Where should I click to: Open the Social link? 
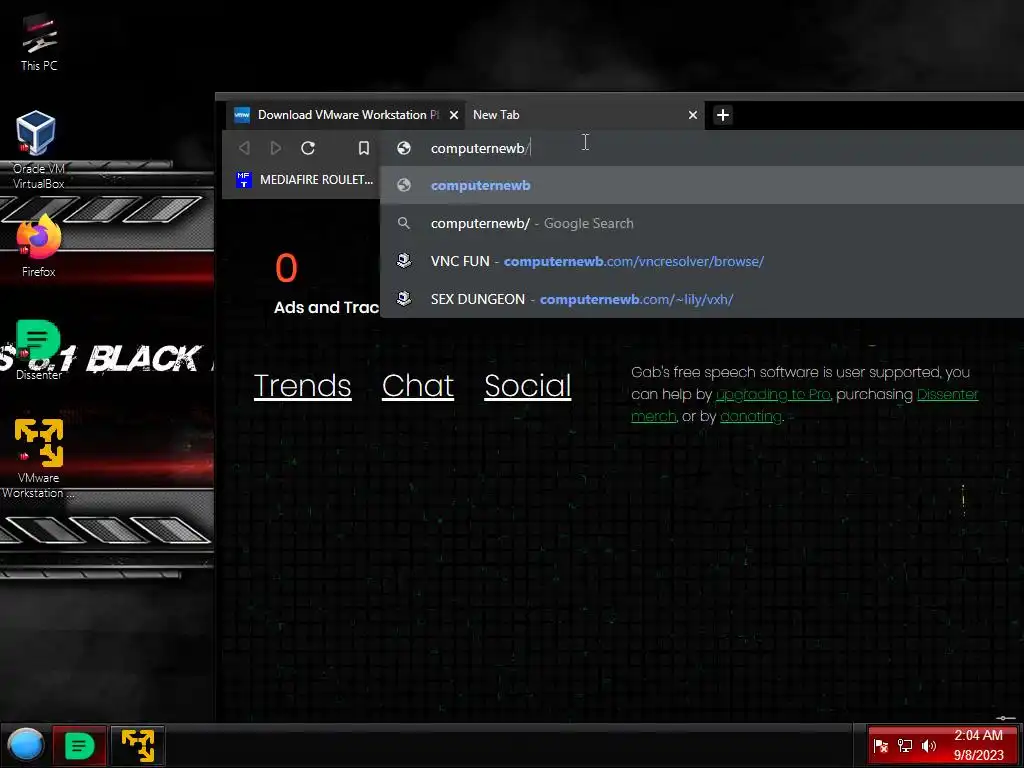(x=528, y=385)
